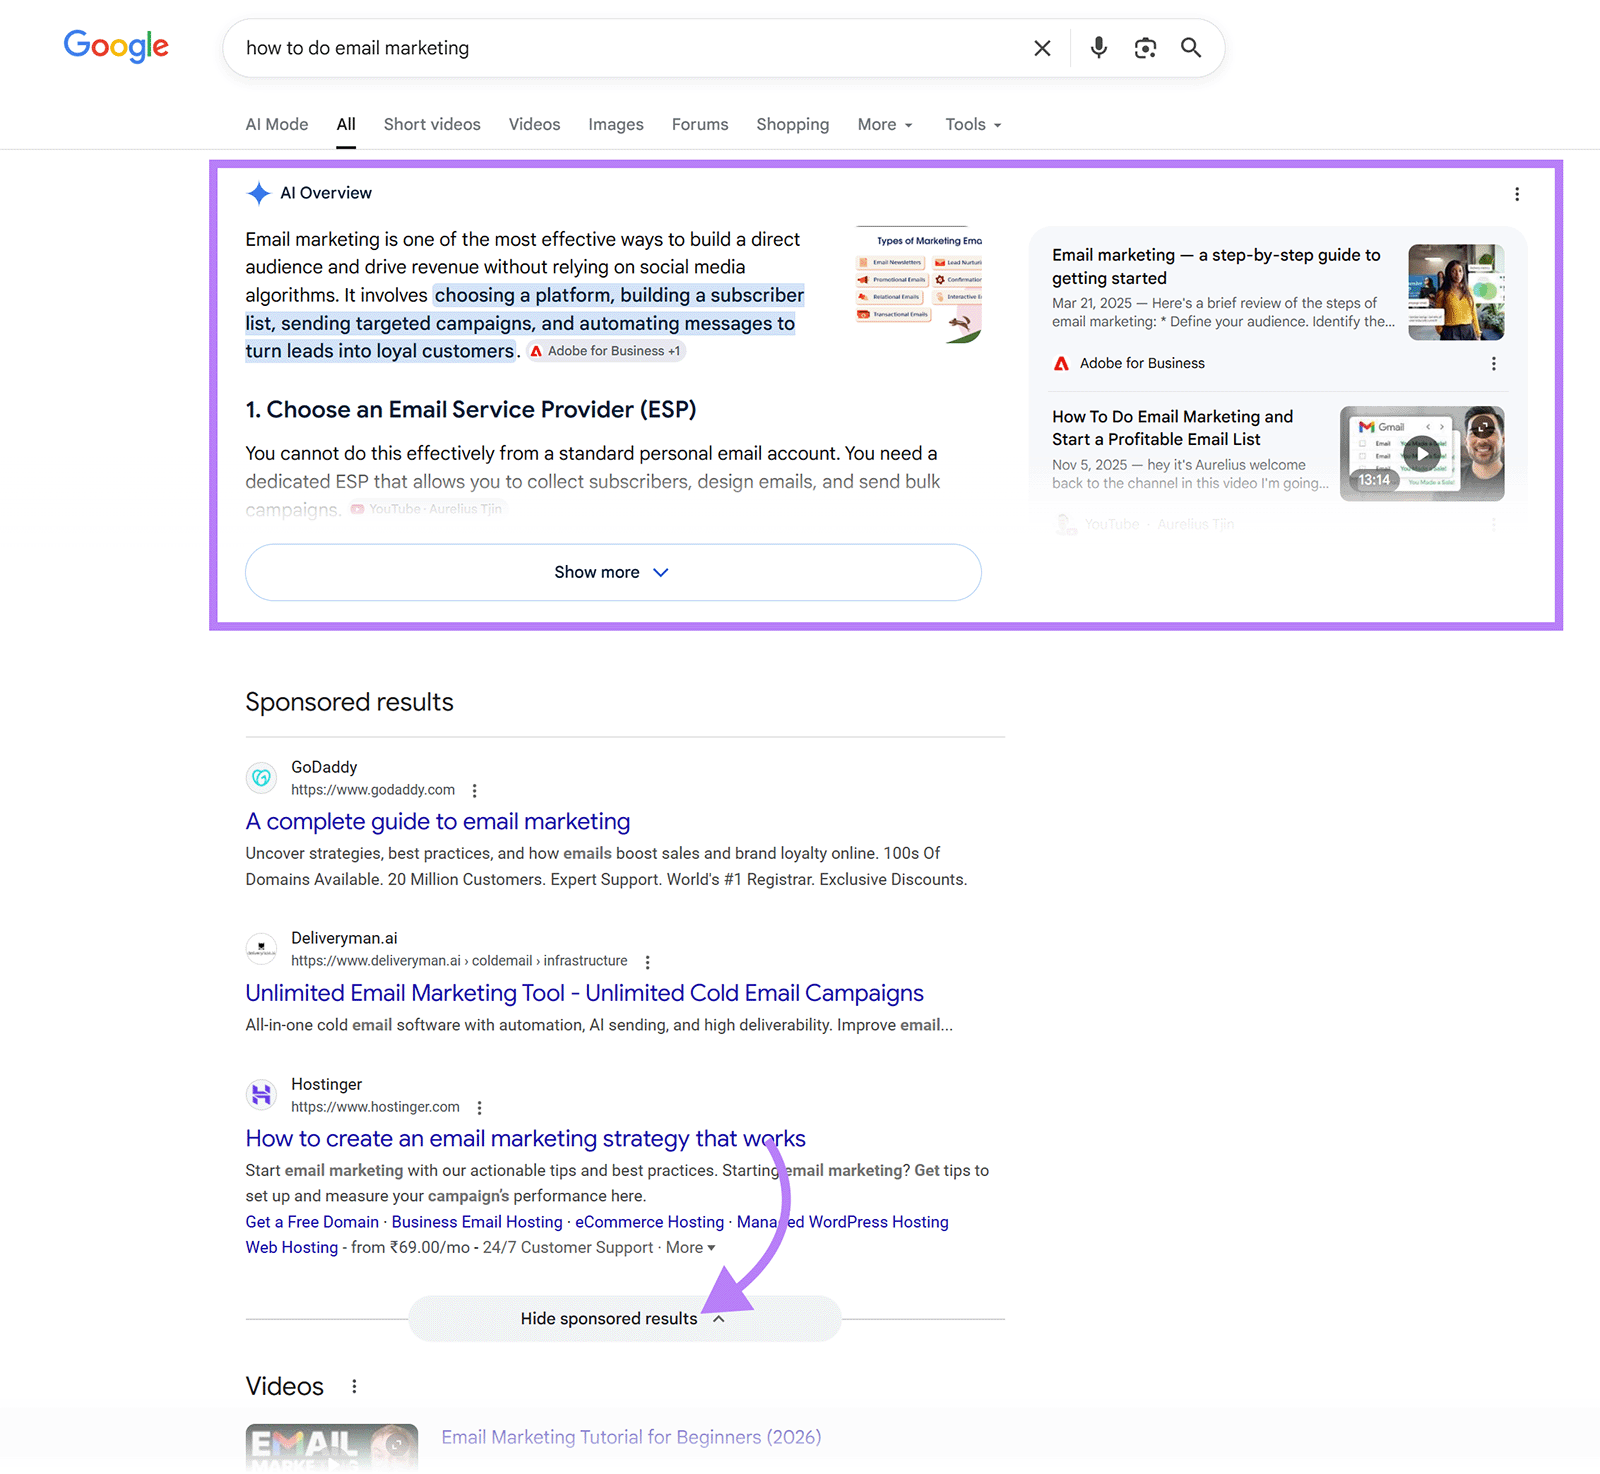
Task: Click the Hostinger favicon
Action: click(261, 1094)
